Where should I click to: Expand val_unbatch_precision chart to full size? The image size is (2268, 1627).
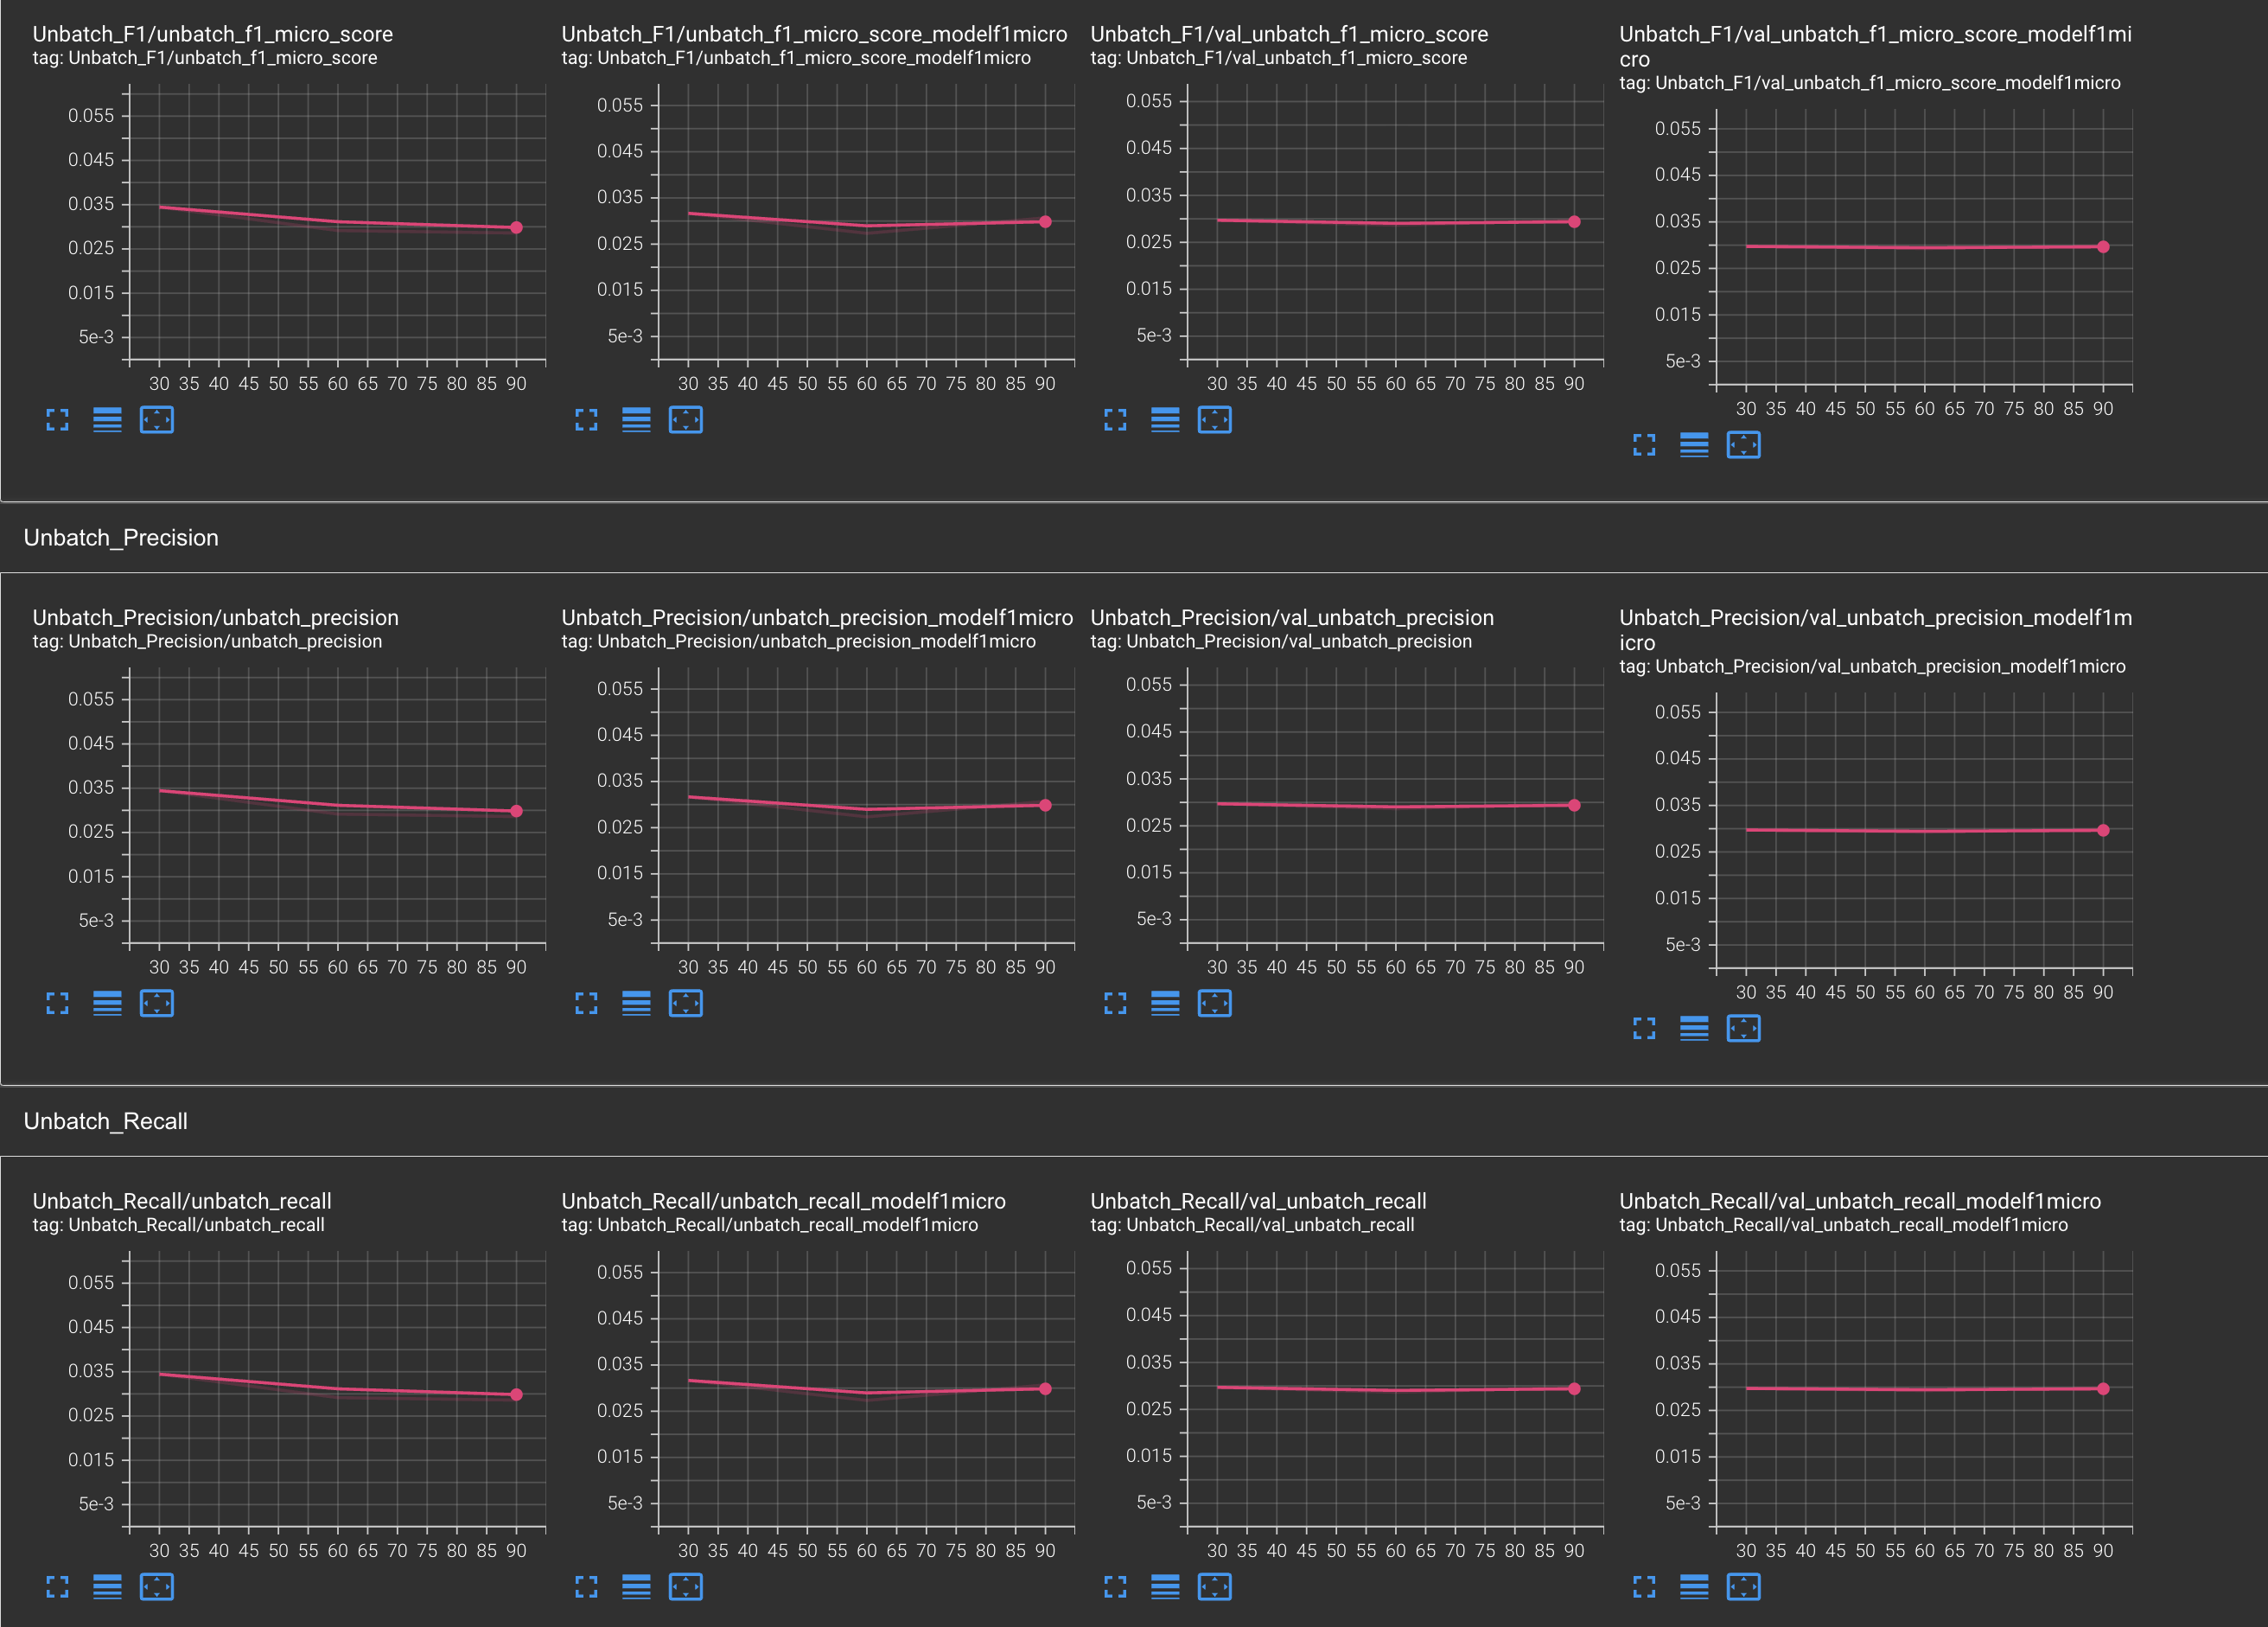tap(1115, 1003)
